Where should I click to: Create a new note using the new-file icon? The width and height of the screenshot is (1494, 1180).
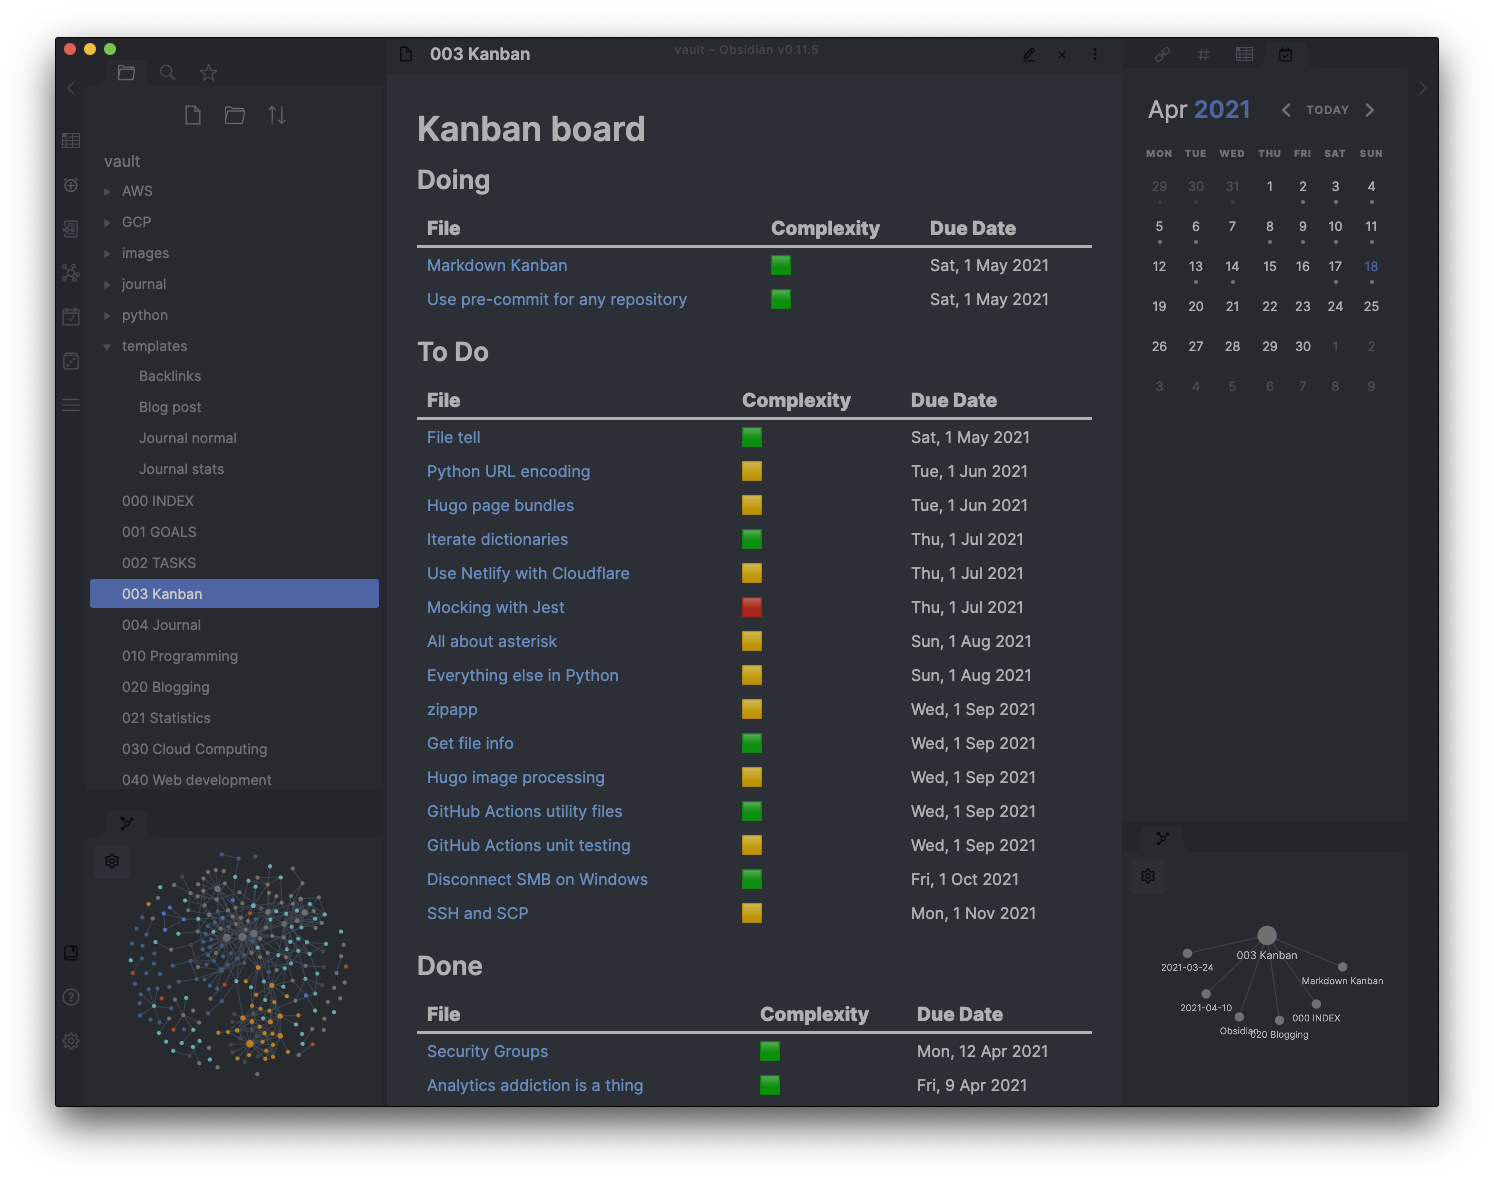[x=193, y=115]
